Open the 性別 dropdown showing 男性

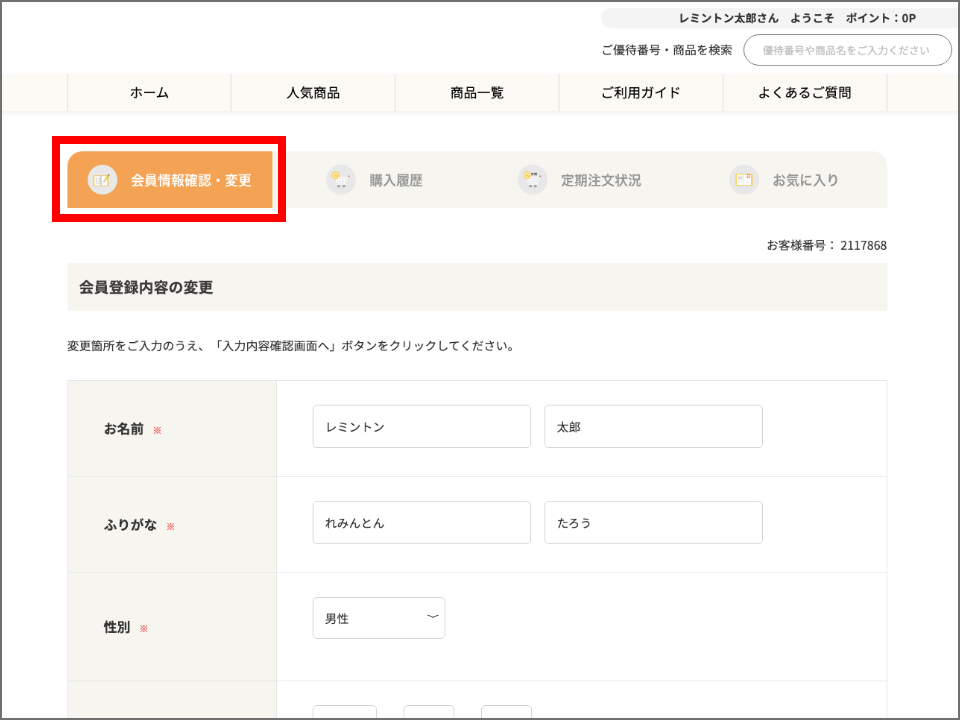(x=379, y=618)
